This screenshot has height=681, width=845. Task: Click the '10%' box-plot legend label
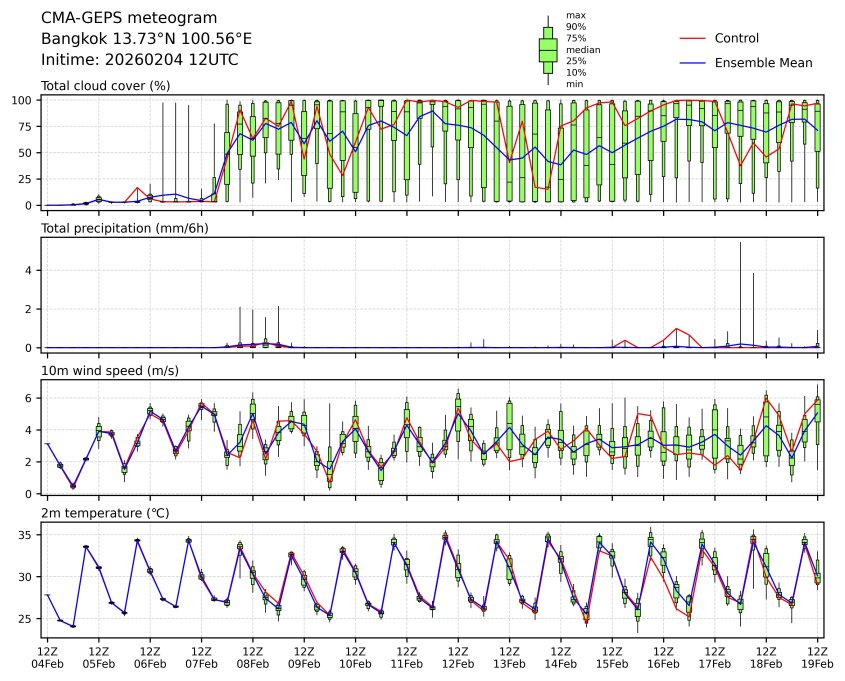click(x=576, y=72)
